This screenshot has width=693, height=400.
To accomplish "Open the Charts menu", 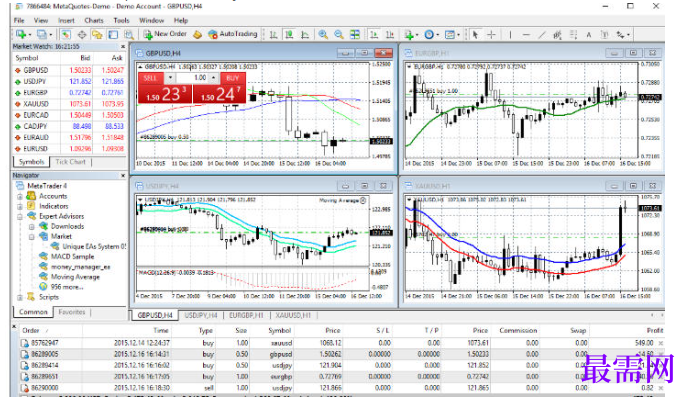I will pyautogui.click(x=94, y=20).
